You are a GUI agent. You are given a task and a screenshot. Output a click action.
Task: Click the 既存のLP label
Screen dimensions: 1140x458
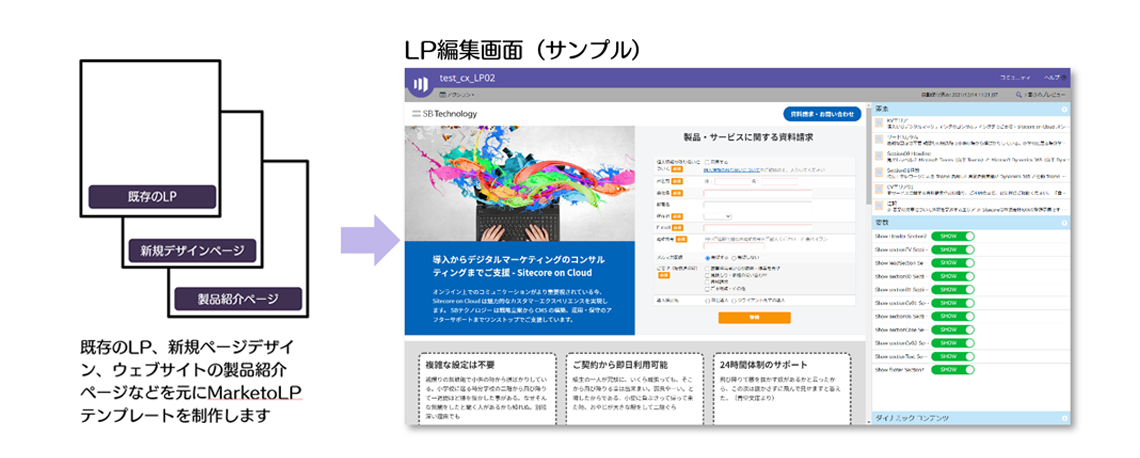pos(152,197)
